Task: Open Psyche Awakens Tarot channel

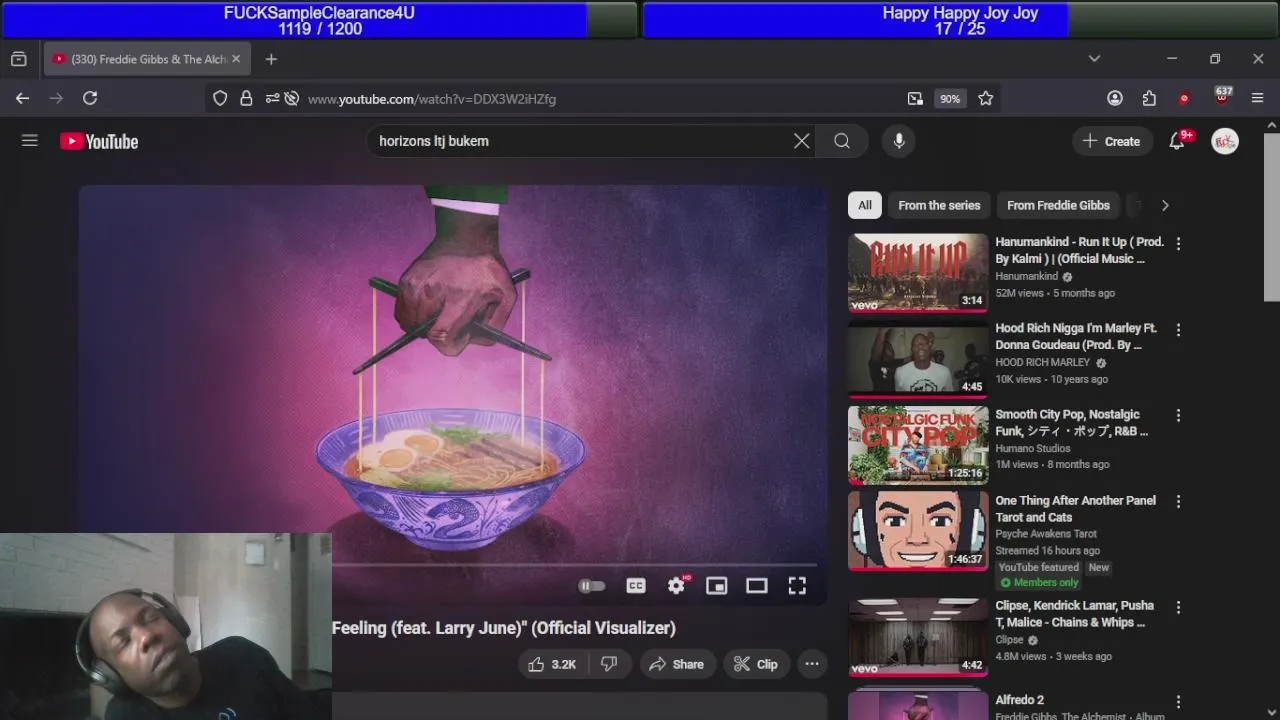Action: point(1046,534)
